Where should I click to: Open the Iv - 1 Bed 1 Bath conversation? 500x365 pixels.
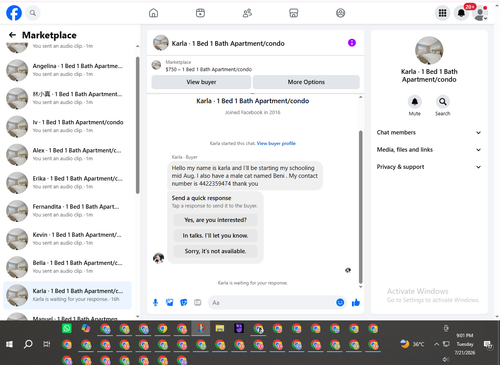68,126
